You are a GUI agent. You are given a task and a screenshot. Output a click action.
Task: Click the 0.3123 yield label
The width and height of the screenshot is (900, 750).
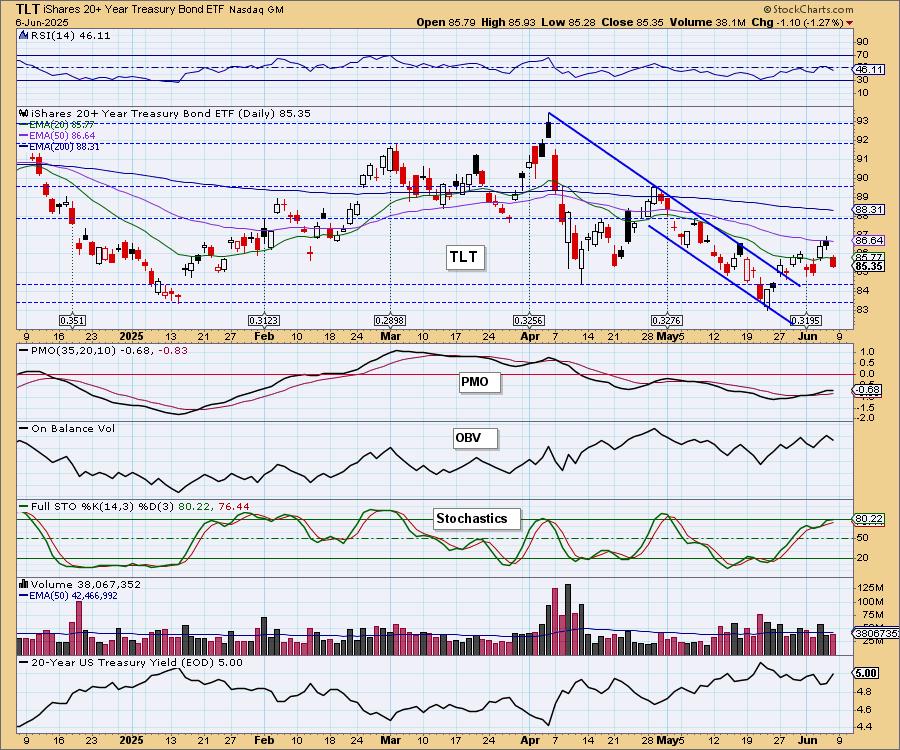coord(264,320)
